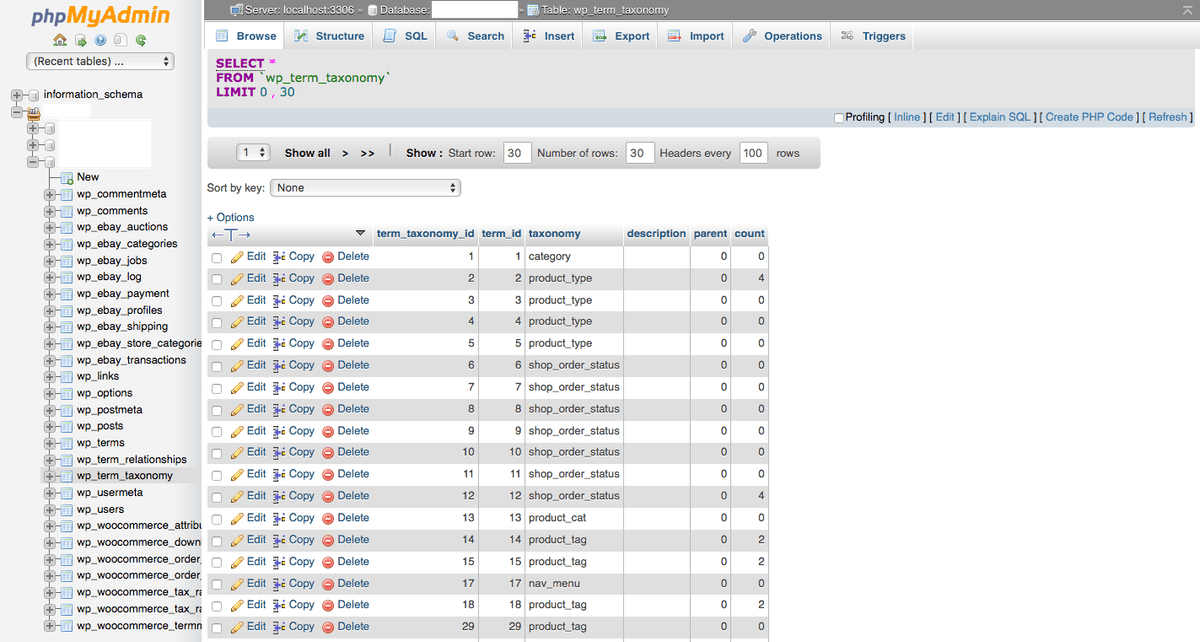The height and width of the screenshot is (642, 1200).
Task: Tick the checkbox for term_taxonomy_id 14 row
Action: [x=217, y=541]
